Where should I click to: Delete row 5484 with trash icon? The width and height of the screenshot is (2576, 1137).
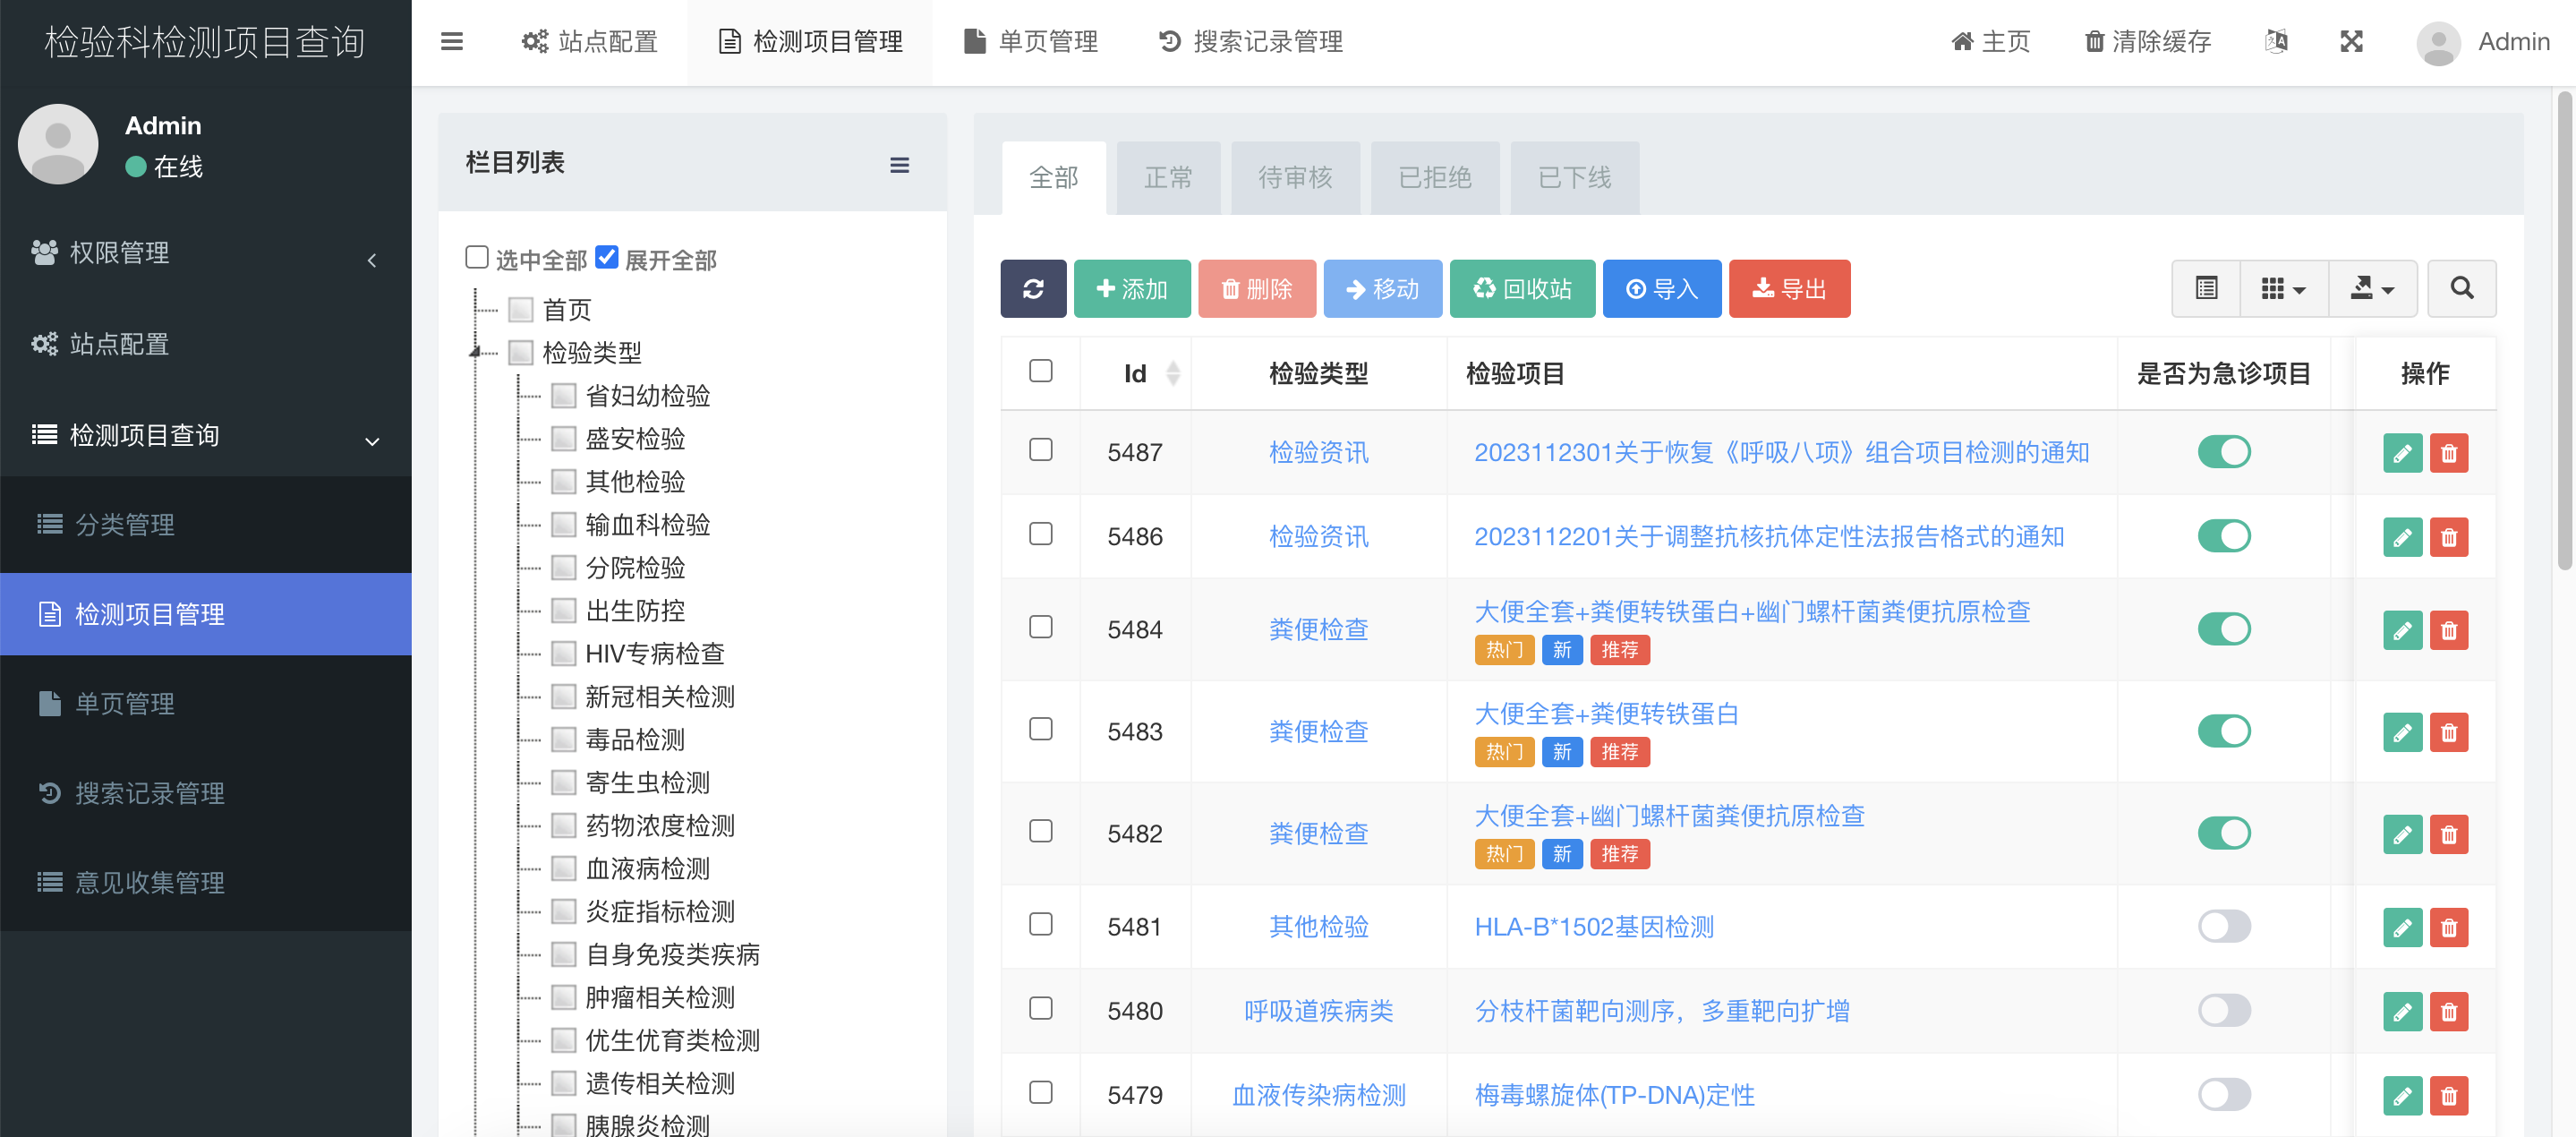2449,630
